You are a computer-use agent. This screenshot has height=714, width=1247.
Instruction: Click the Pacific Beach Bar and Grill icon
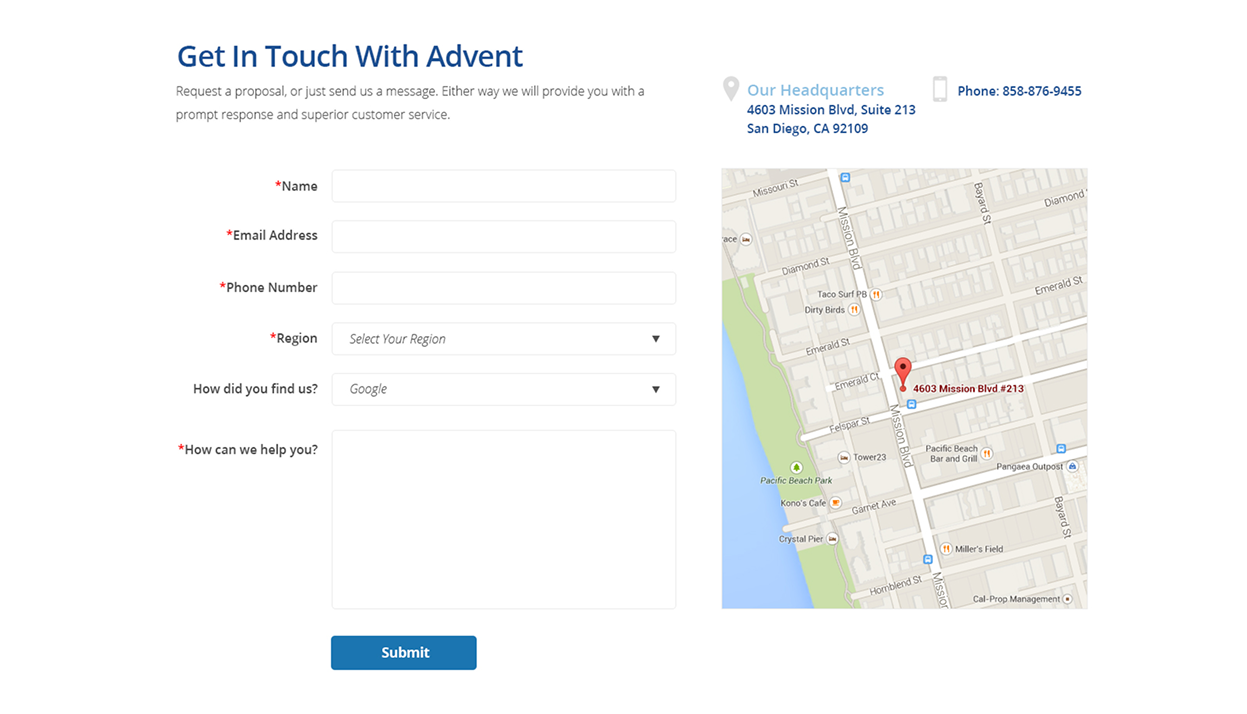pyautogui.click(x=987, y=453)
